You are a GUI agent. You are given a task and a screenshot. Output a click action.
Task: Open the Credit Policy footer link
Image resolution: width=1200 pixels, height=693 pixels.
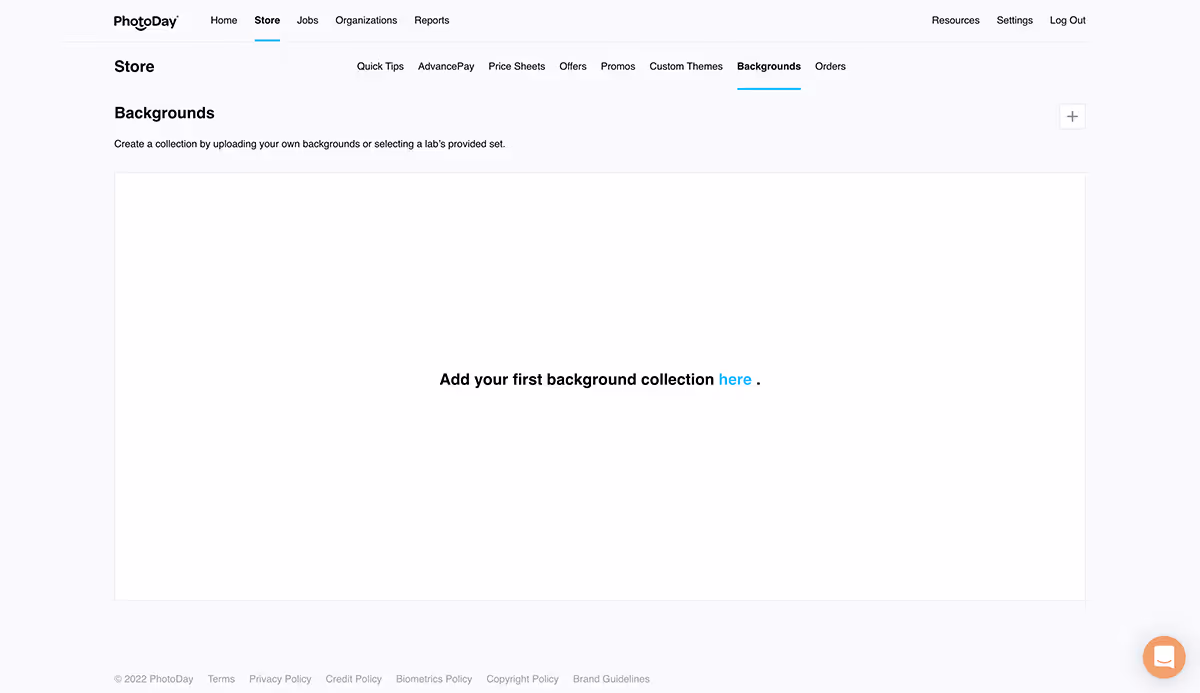click(354, 679)
